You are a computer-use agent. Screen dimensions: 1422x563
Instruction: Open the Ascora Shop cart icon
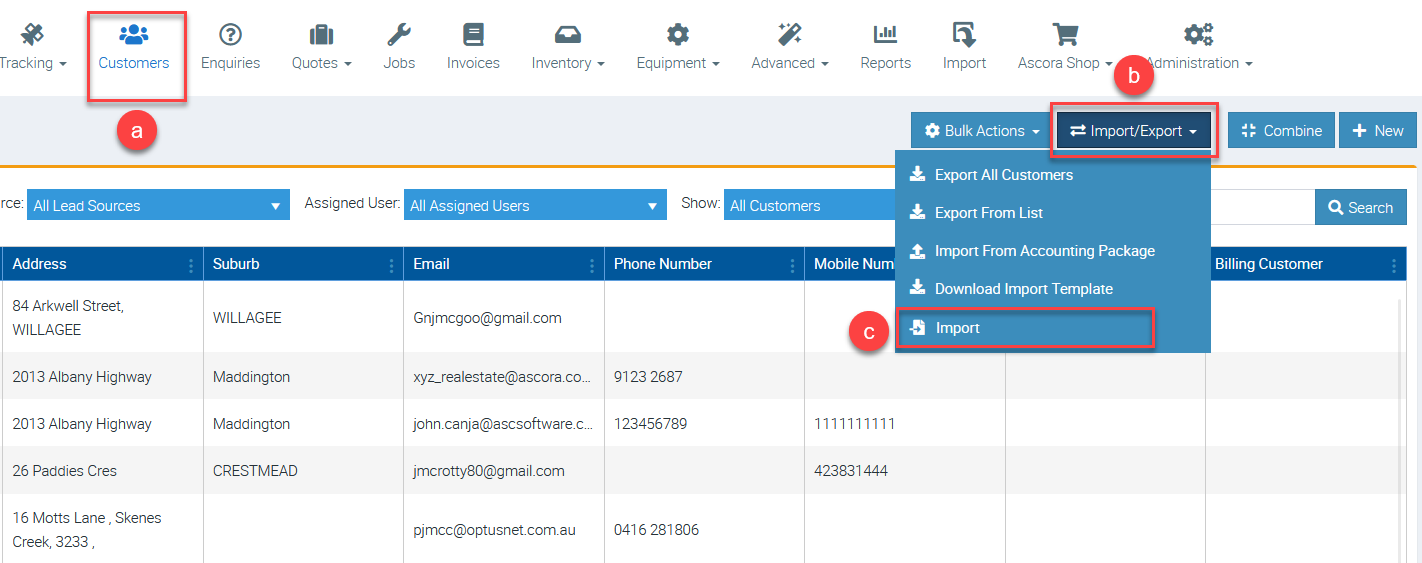click(x=1065, y=36)
